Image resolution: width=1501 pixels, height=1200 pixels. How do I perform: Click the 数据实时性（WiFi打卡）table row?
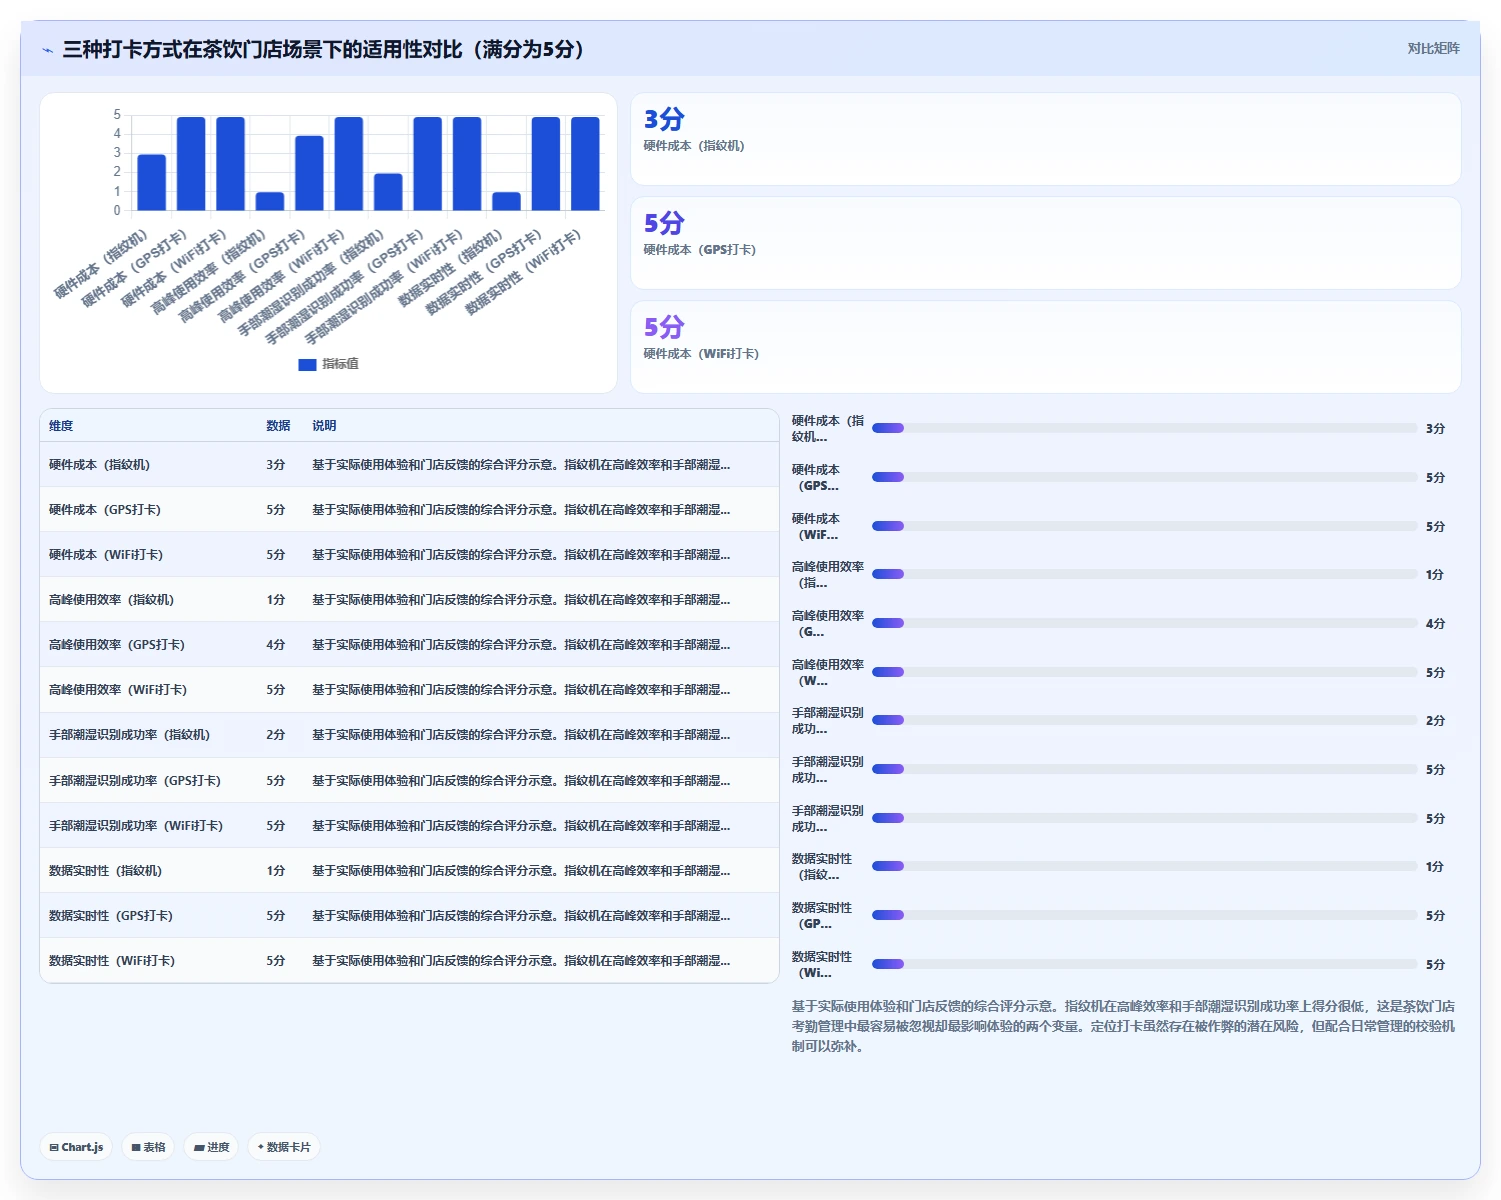pyautogui.click(x=409, y=961)
